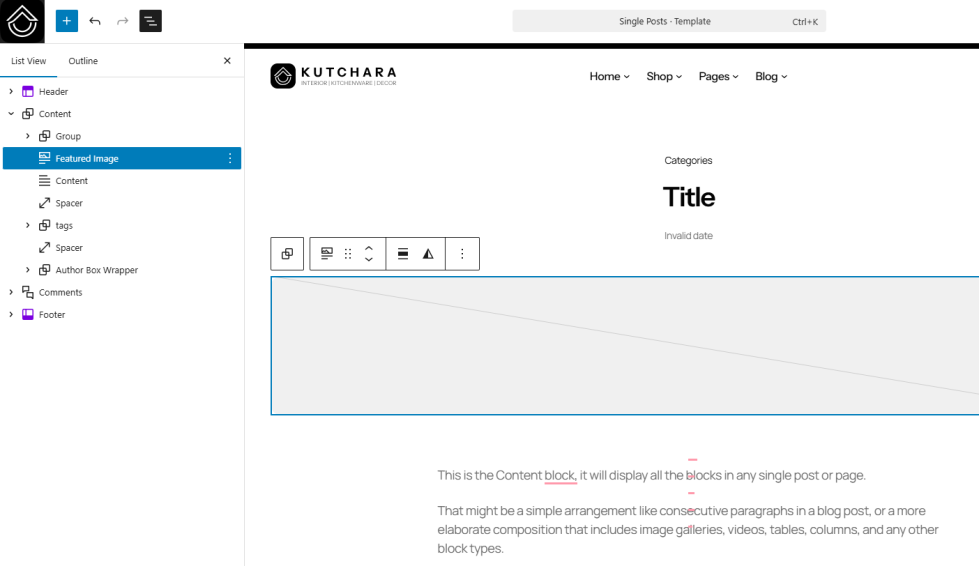This screenshot has width=979, height=566.
Task: Select the Header template part icon
Action: point(27,92)
